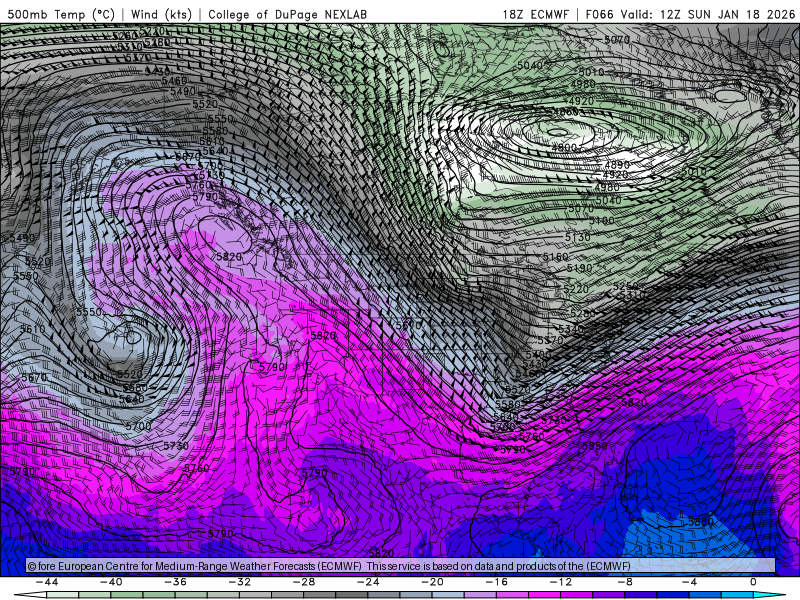The width and height of the screenshot is (800, 600).
Task: Click the -36 color scale label
Action: click(x=176, y=582)
